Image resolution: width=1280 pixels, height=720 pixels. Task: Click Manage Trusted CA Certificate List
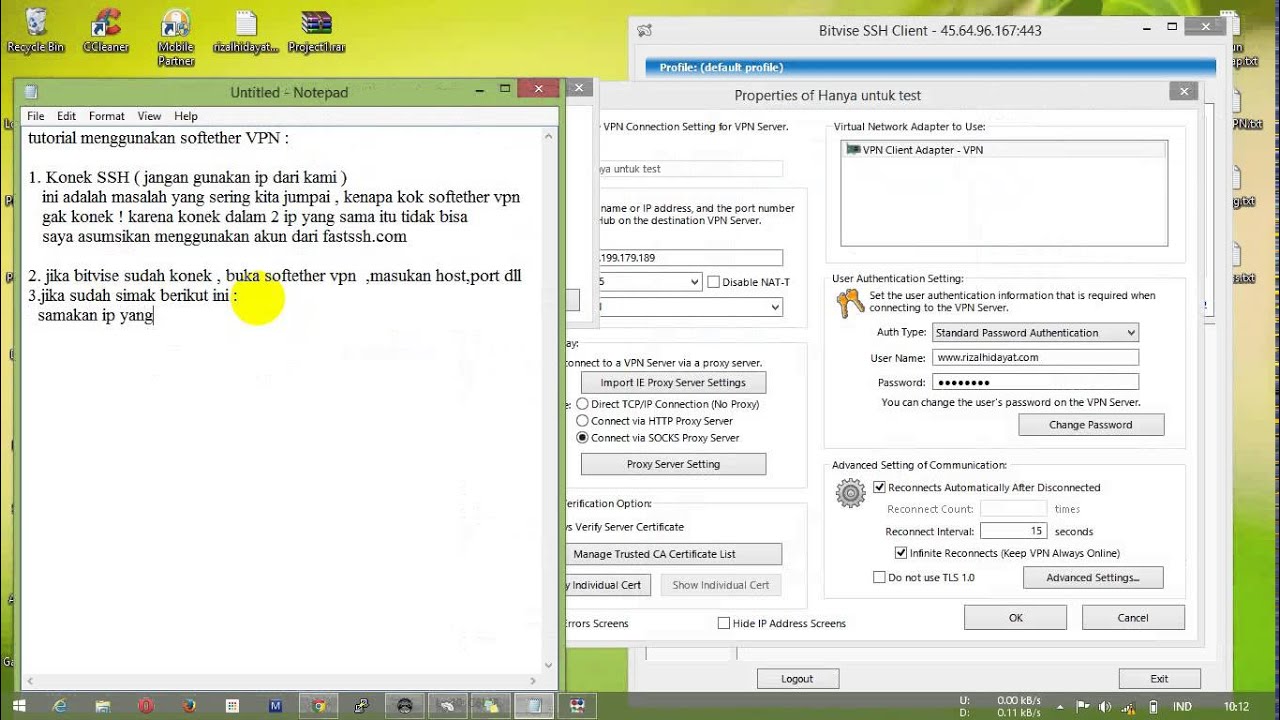[x=672, y=554]
